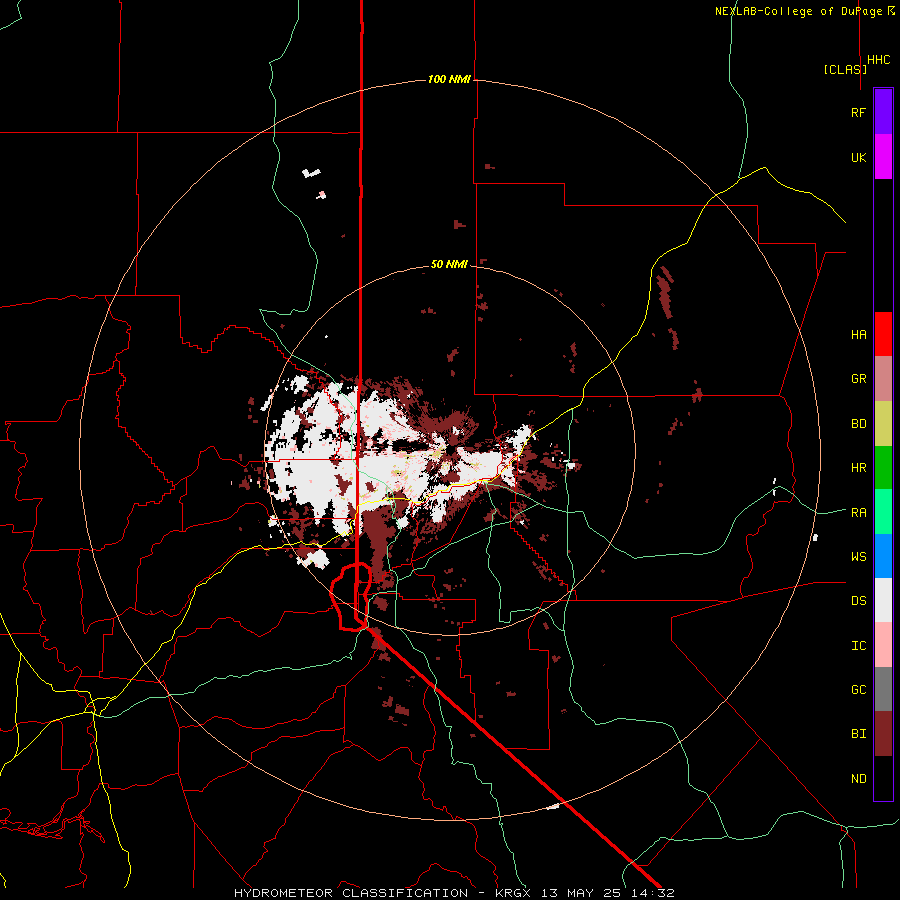Click the RA rain legend swatch

883,512
